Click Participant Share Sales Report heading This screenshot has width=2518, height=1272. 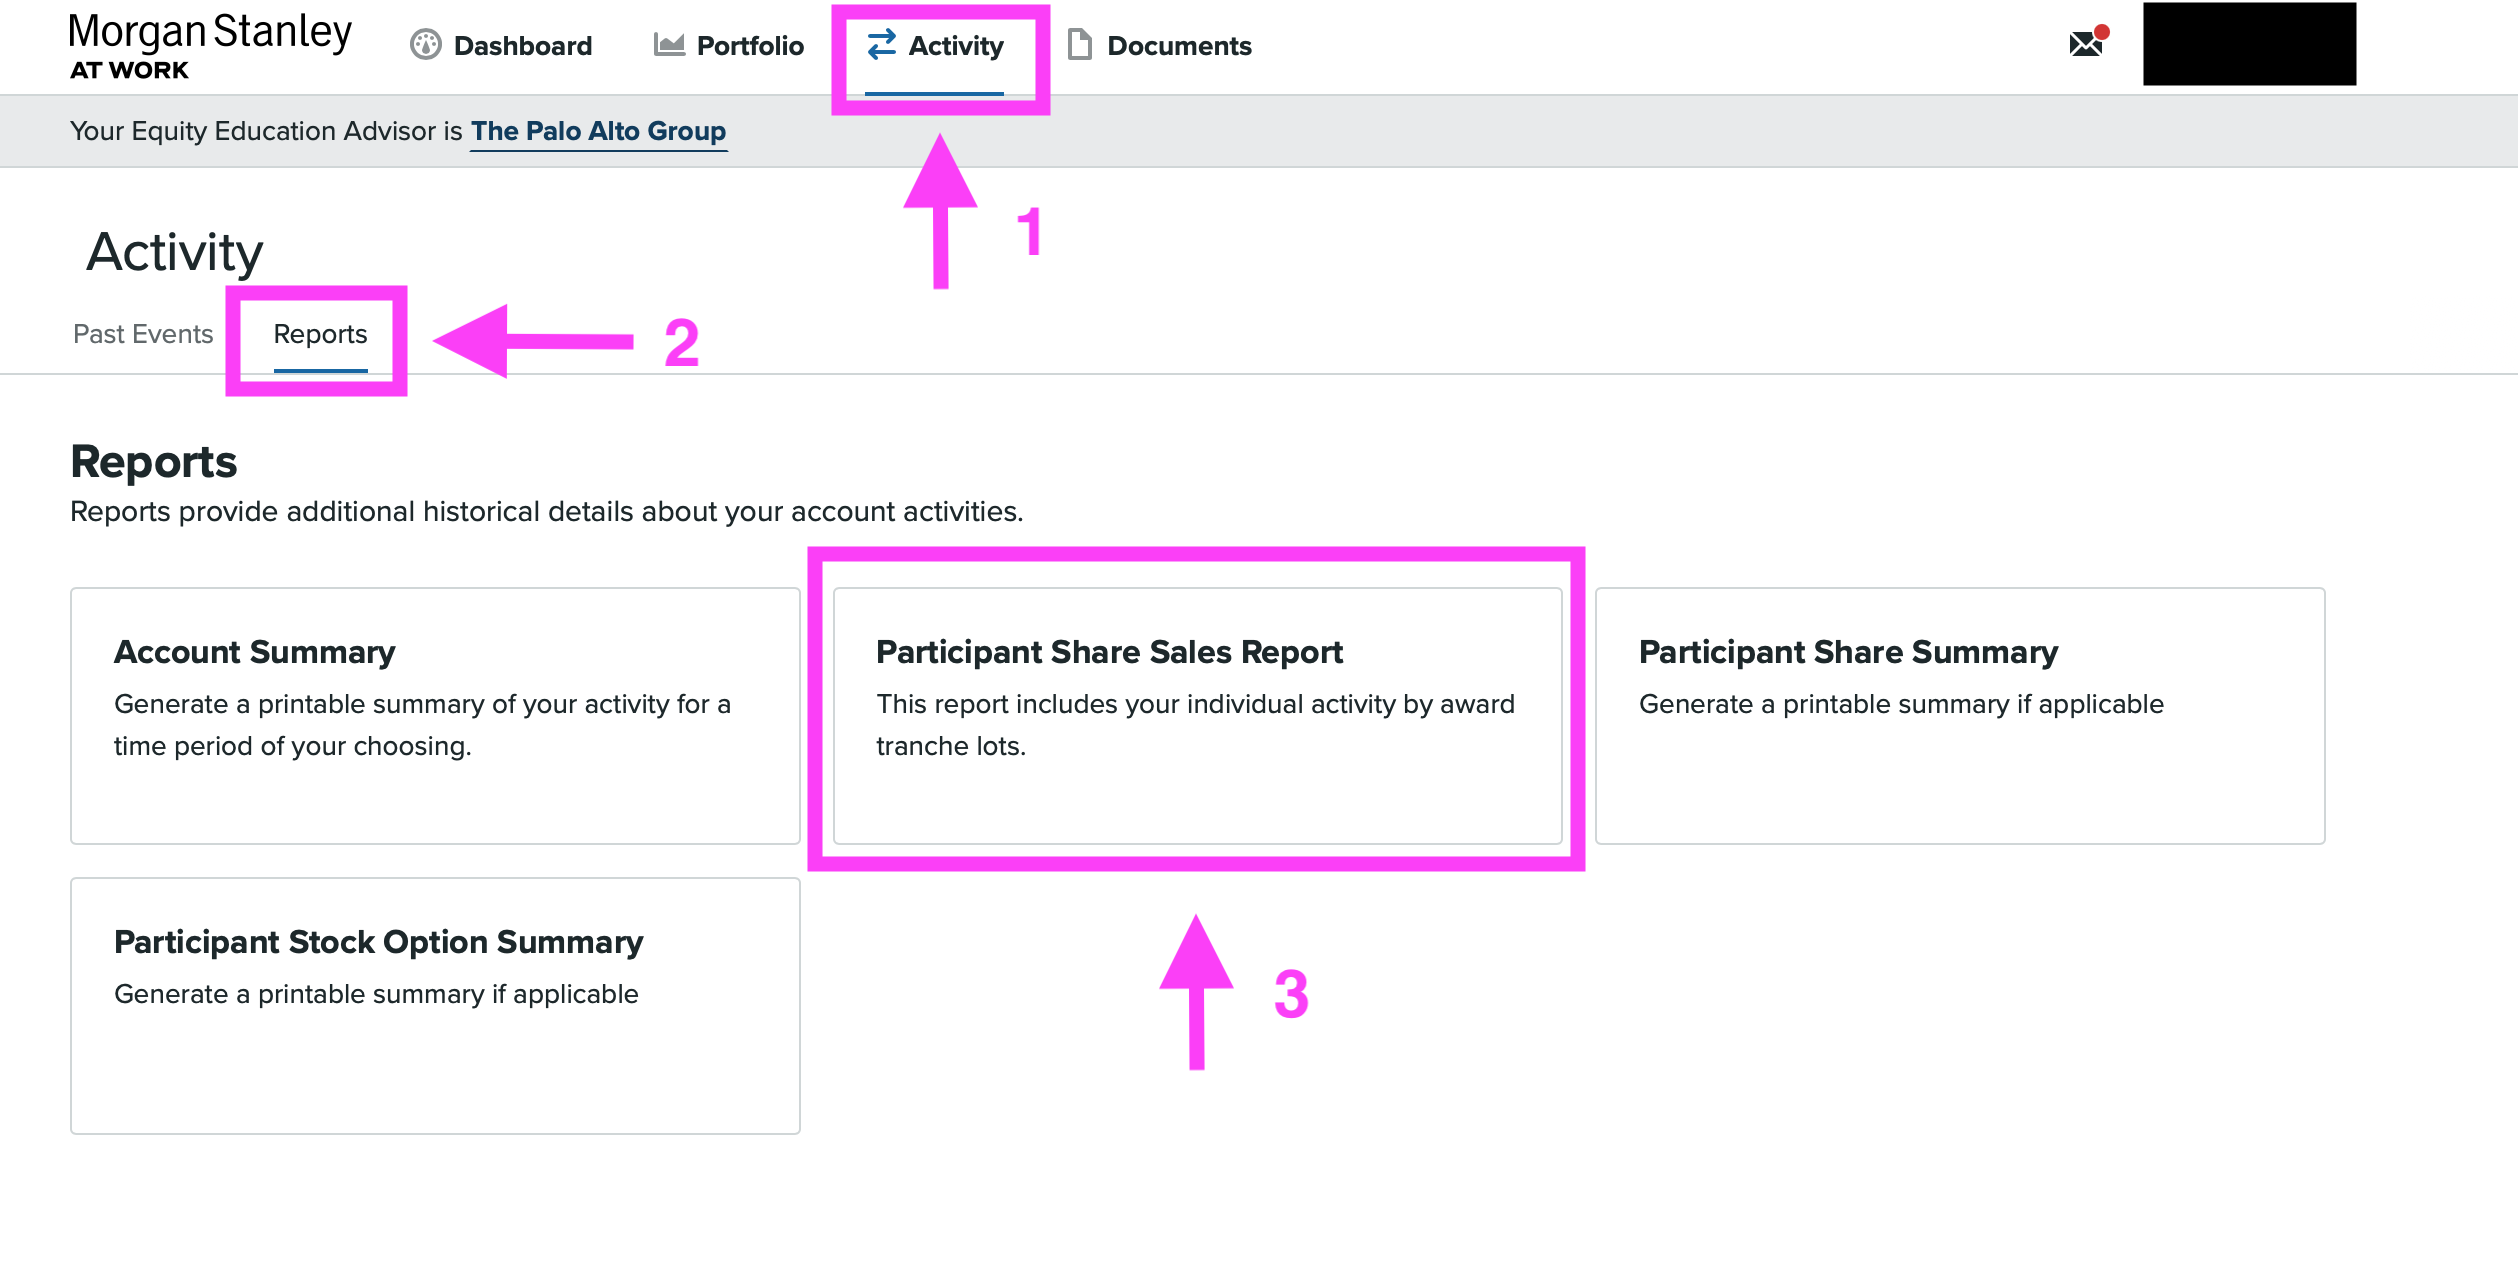point(1109,652)
